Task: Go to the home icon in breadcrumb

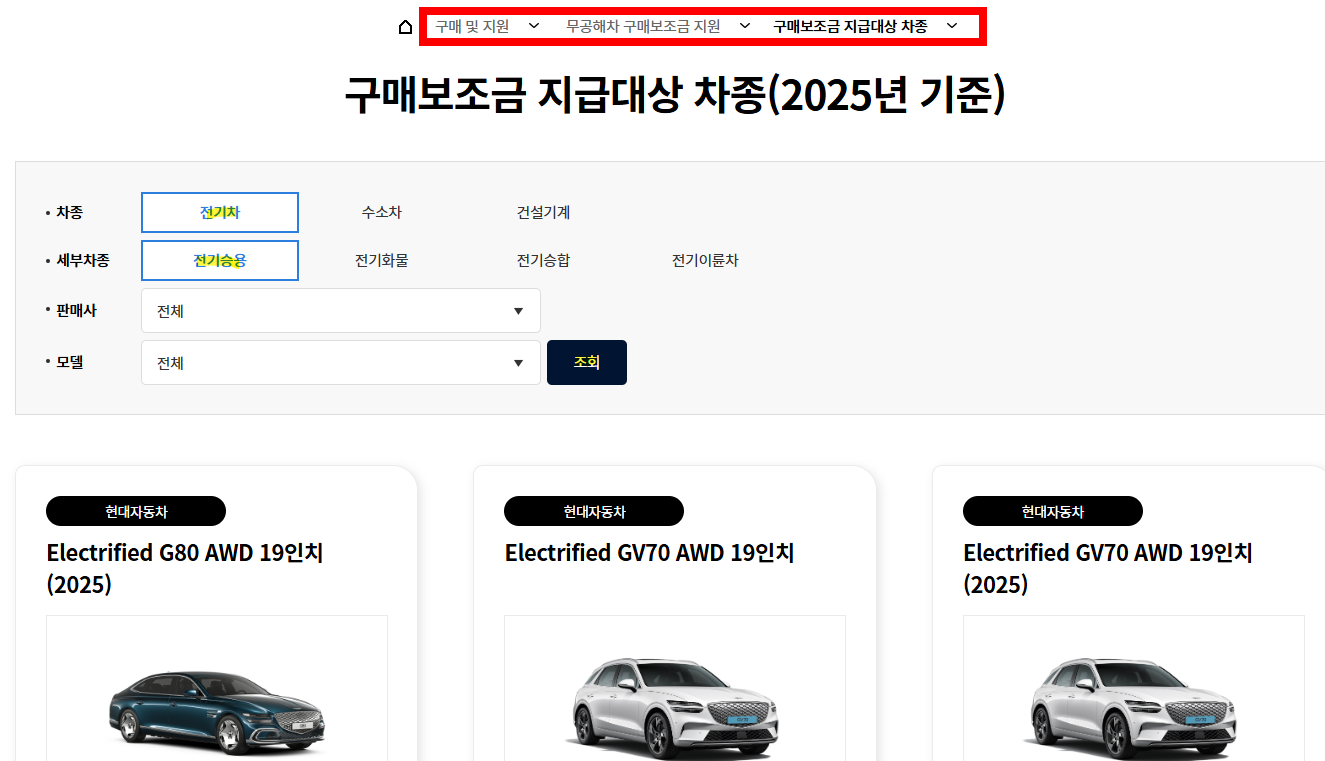Action: [405, 27]
